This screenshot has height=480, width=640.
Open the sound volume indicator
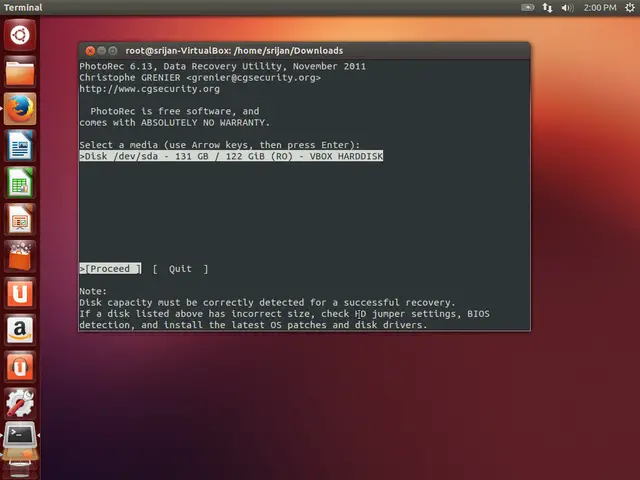pos(567,7)
